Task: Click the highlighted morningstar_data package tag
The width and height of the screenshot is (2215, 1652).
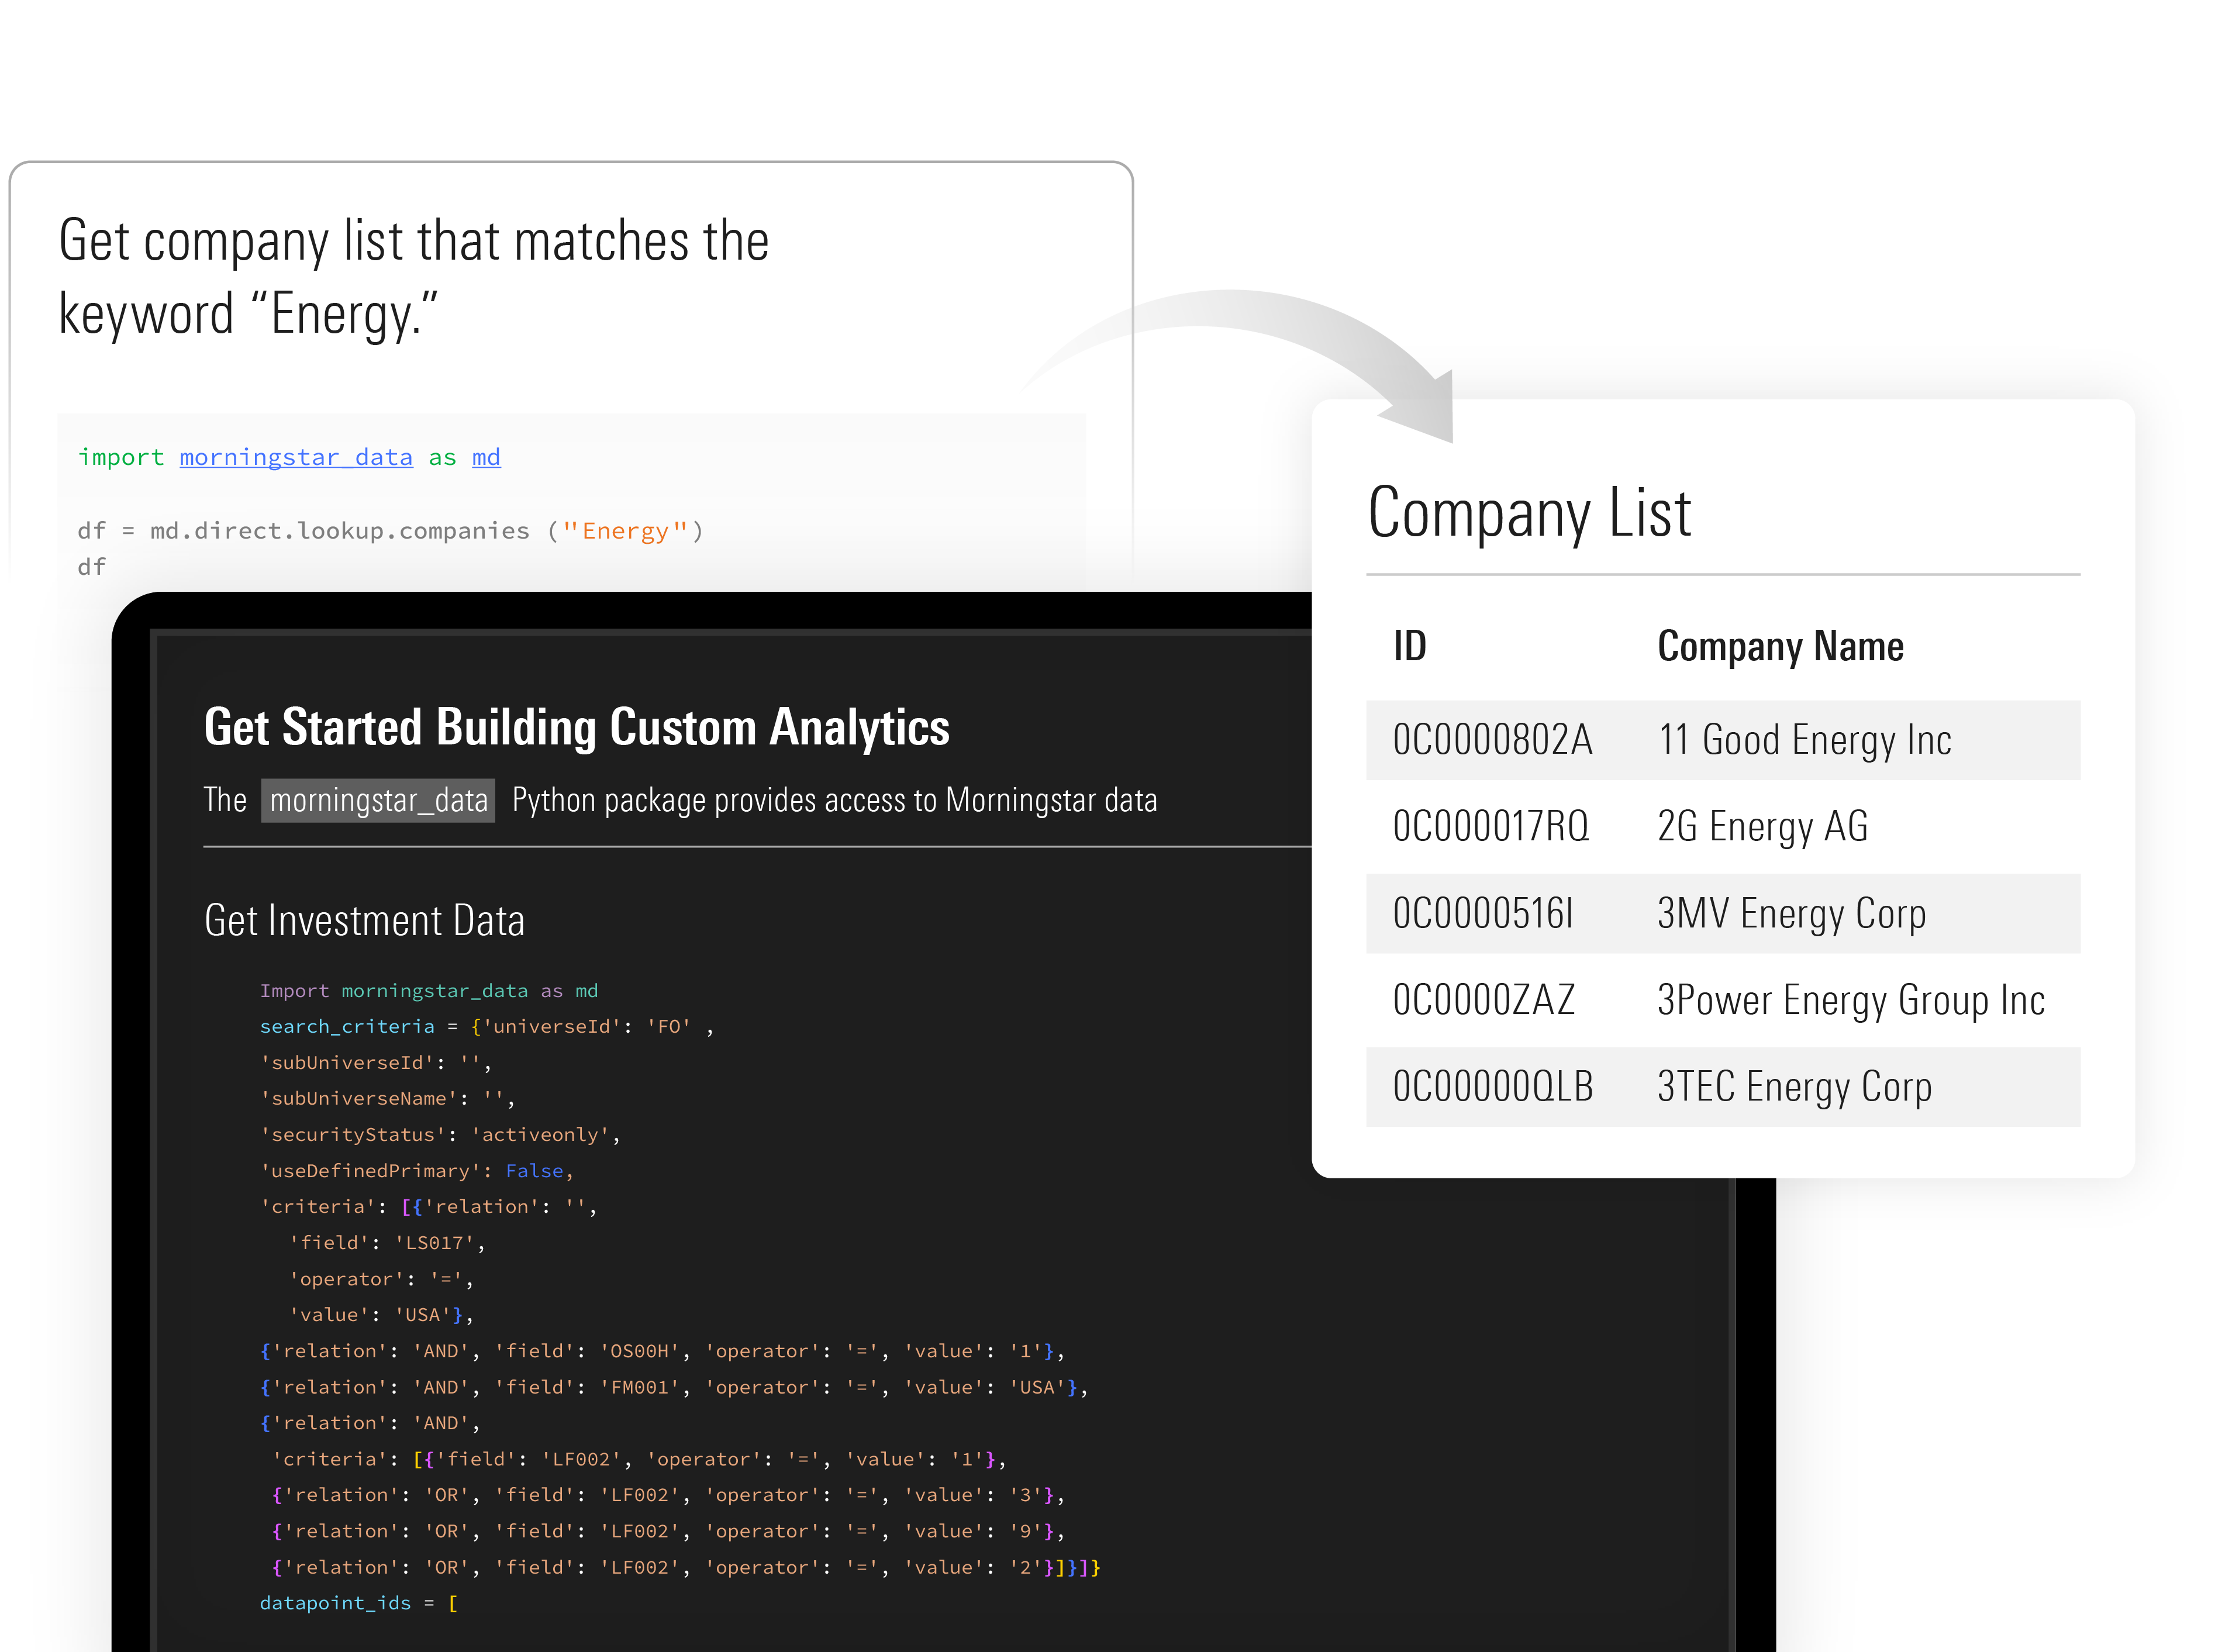Action: coord(378,801)
